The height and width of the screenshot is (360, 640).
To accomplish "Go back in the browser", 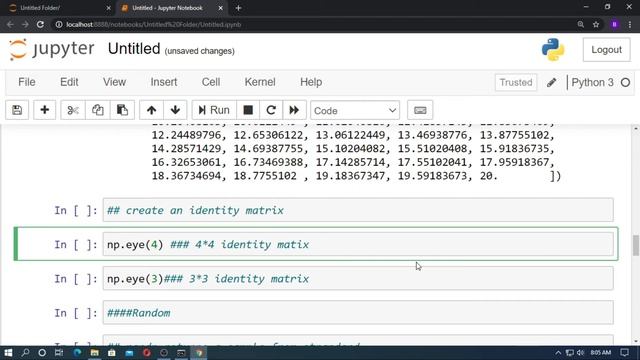I will pyautogui.click(x=10, y=24).
